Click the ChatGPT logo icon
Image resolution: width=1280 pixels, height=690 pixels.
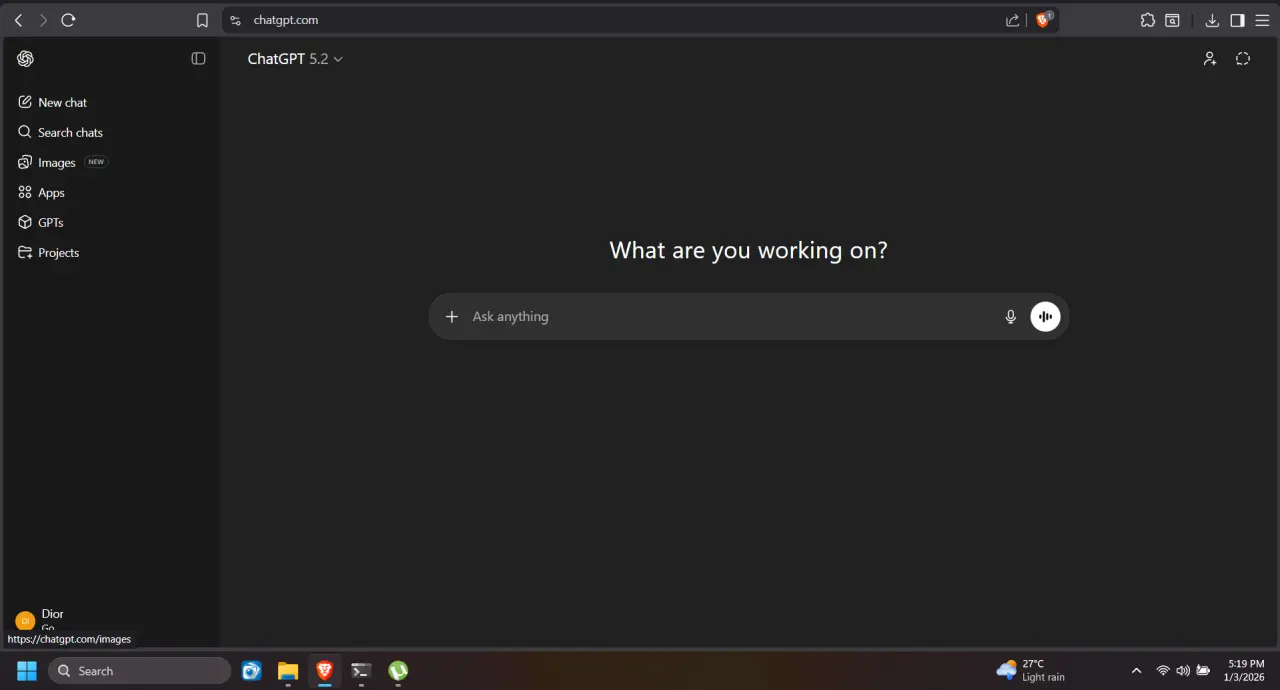25,59
